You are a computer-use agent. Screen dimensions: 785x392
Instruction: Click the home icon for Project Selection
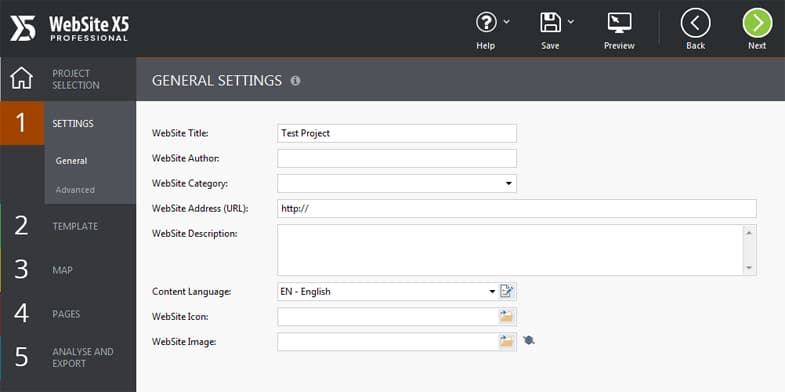[x=22, y=79]
